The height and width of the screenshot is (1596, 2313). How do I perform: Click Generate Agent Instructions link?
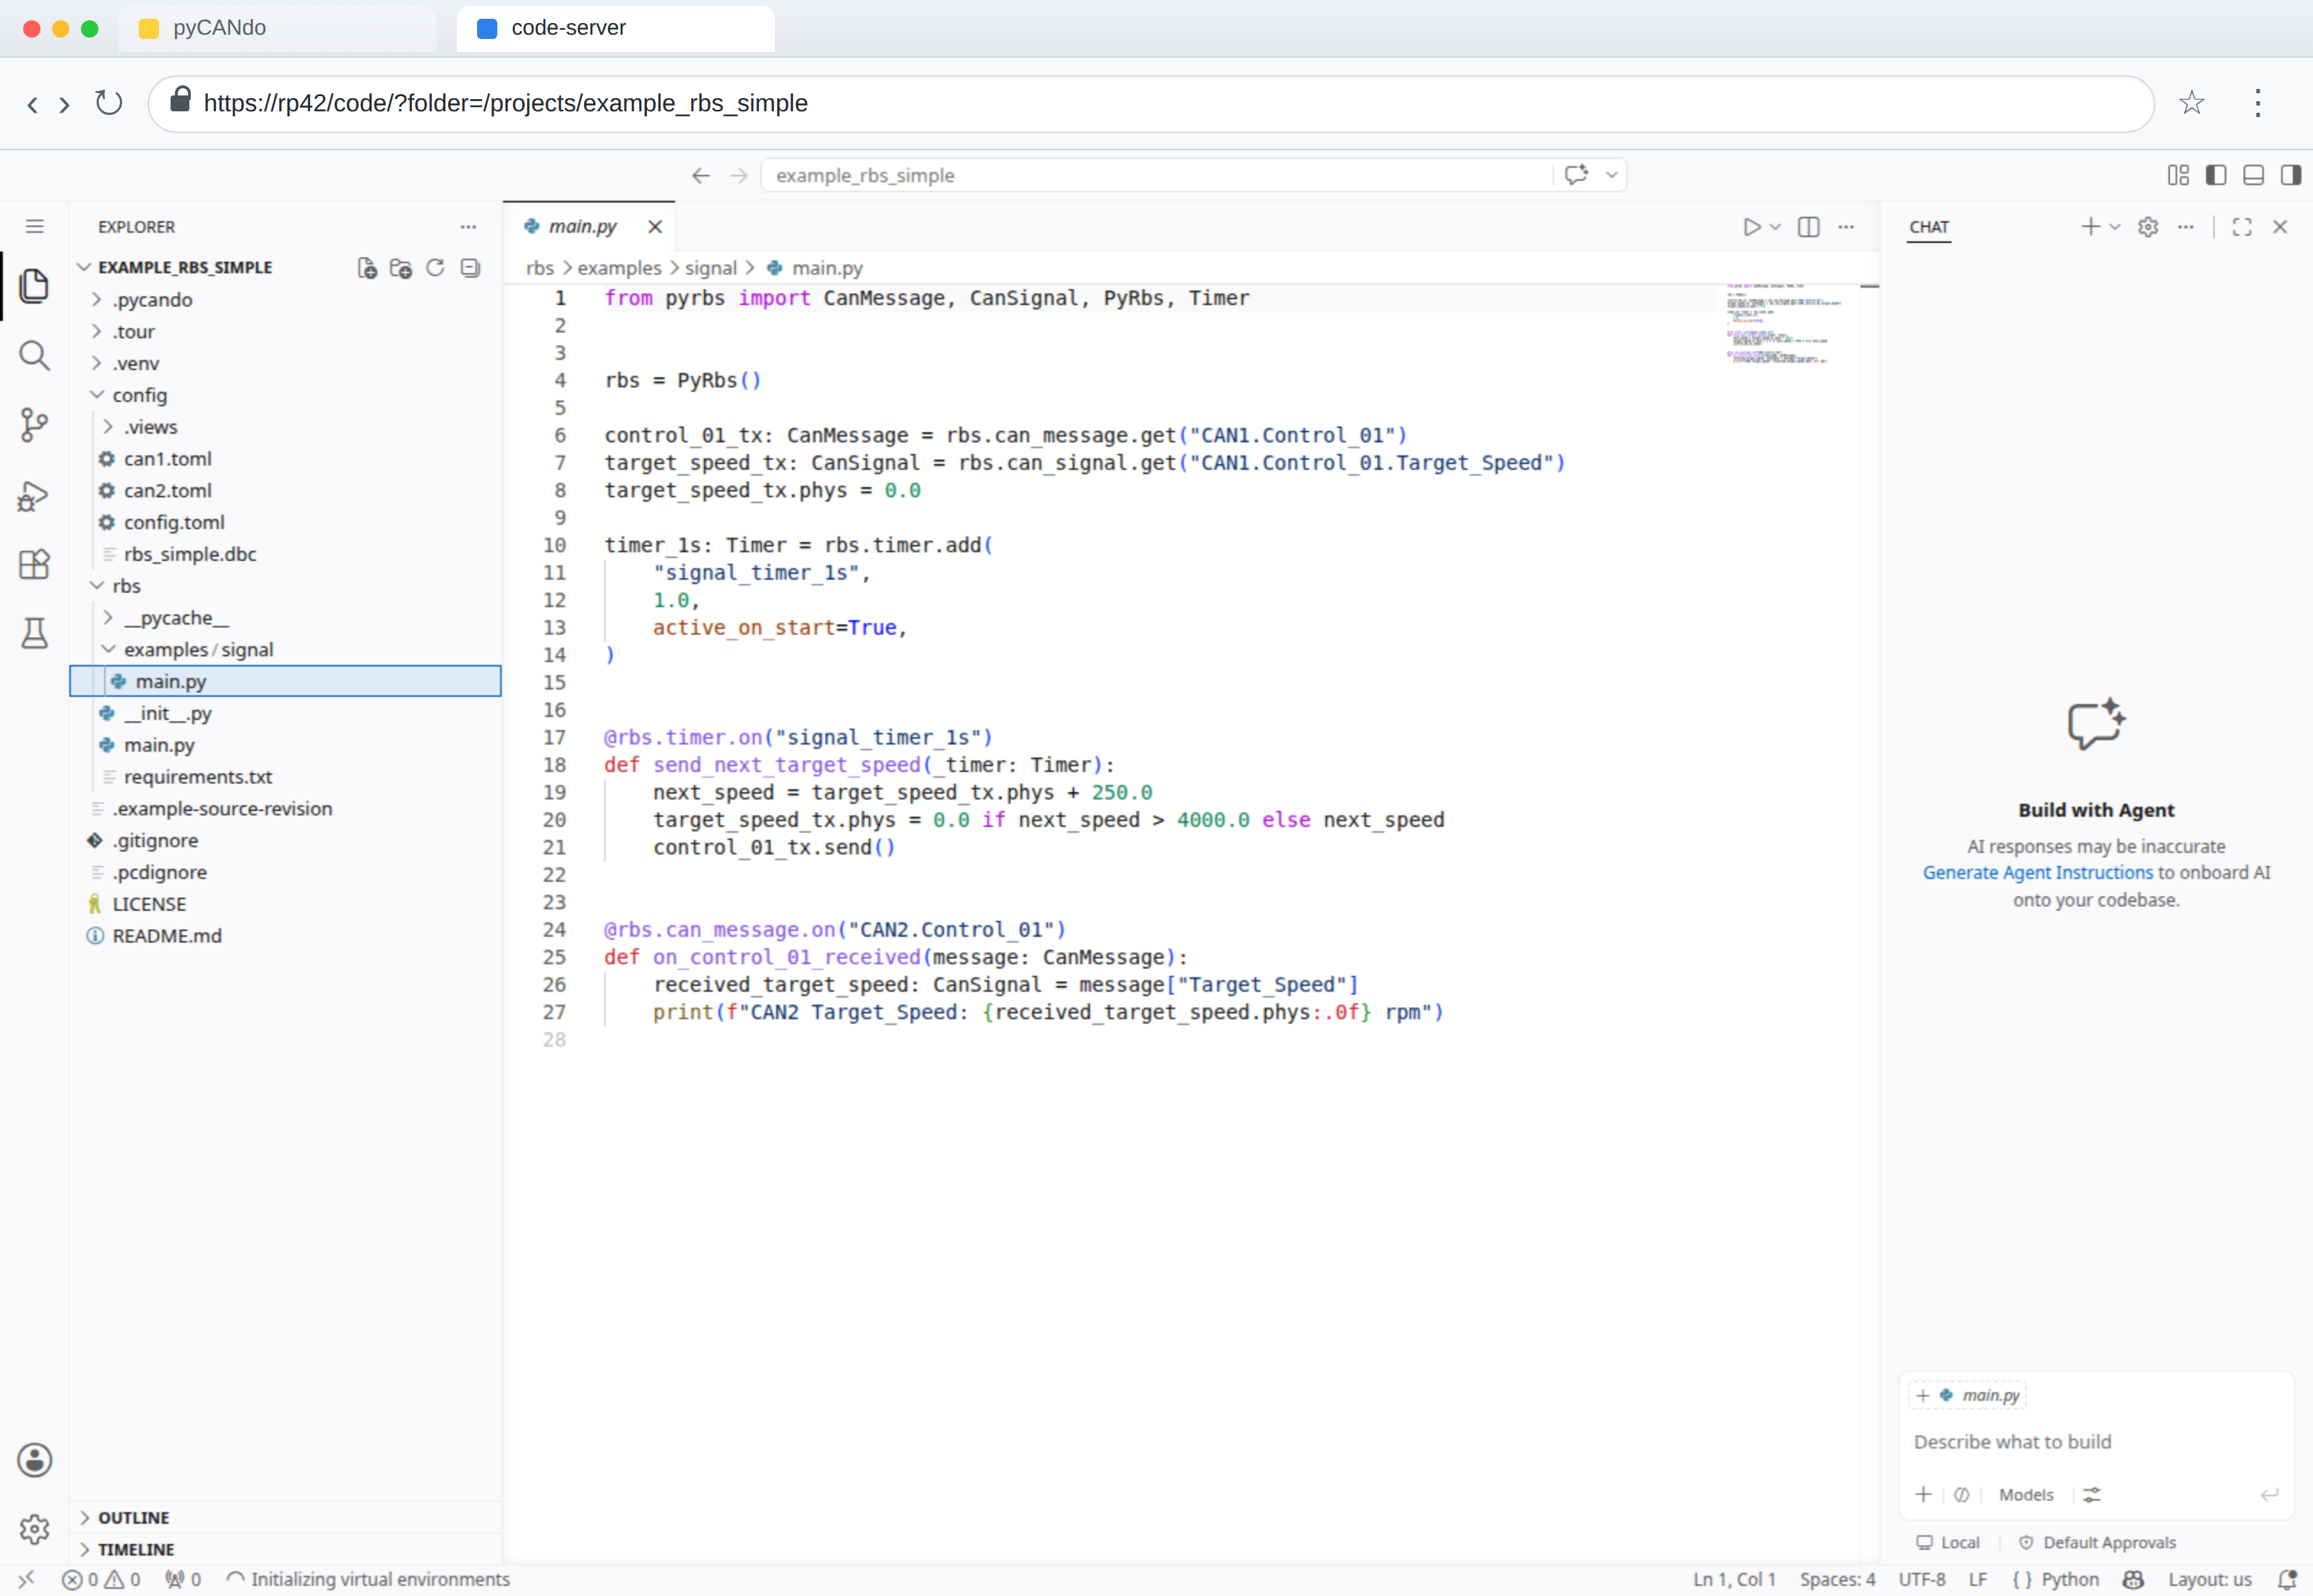pos(2037,872)
